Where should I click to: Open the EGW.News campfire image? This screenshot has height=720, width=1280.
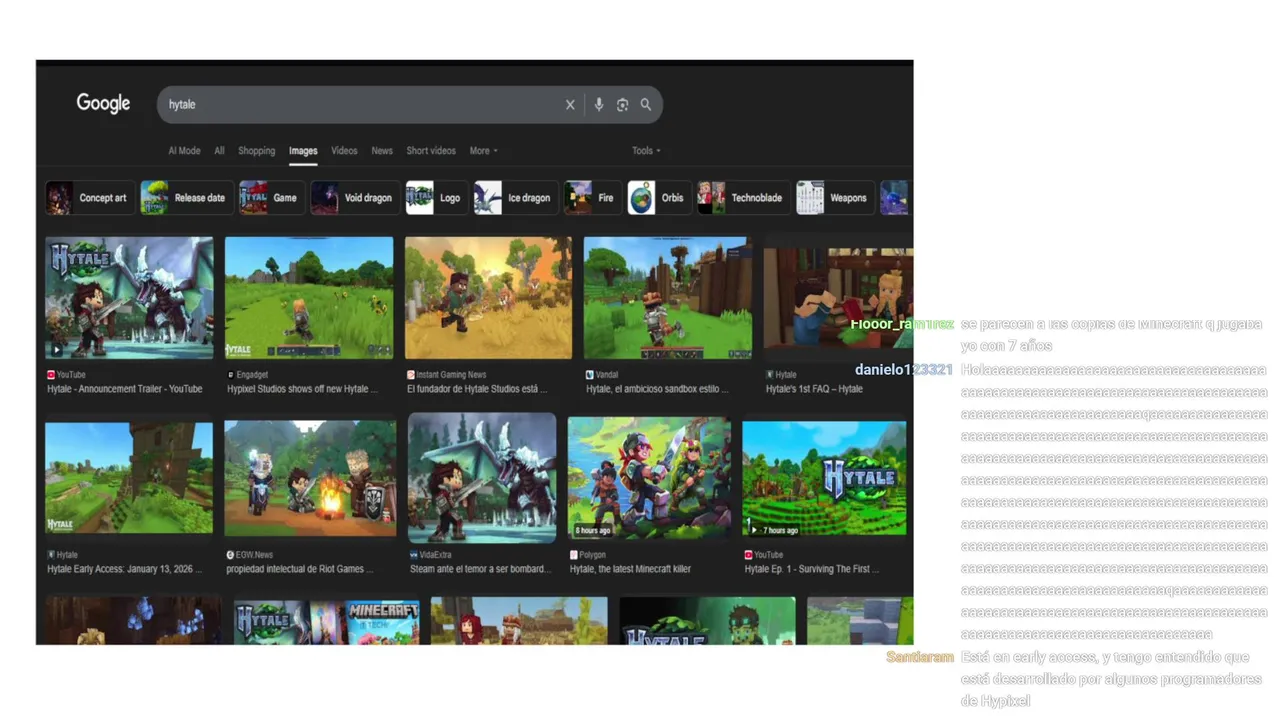[x=310, y=477]
